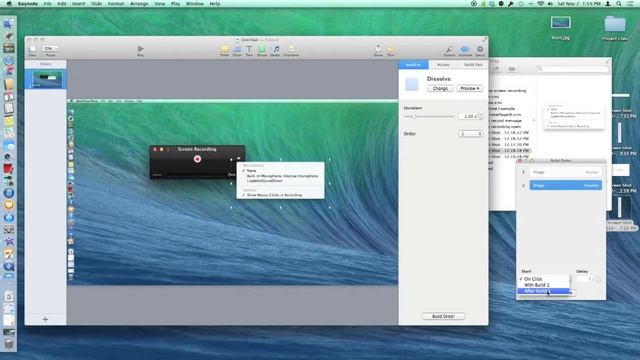The width and height of the screenshot is (640, 360).
Task: Open the Keynote menu in menu bar
Action: [x=27, y=4]
